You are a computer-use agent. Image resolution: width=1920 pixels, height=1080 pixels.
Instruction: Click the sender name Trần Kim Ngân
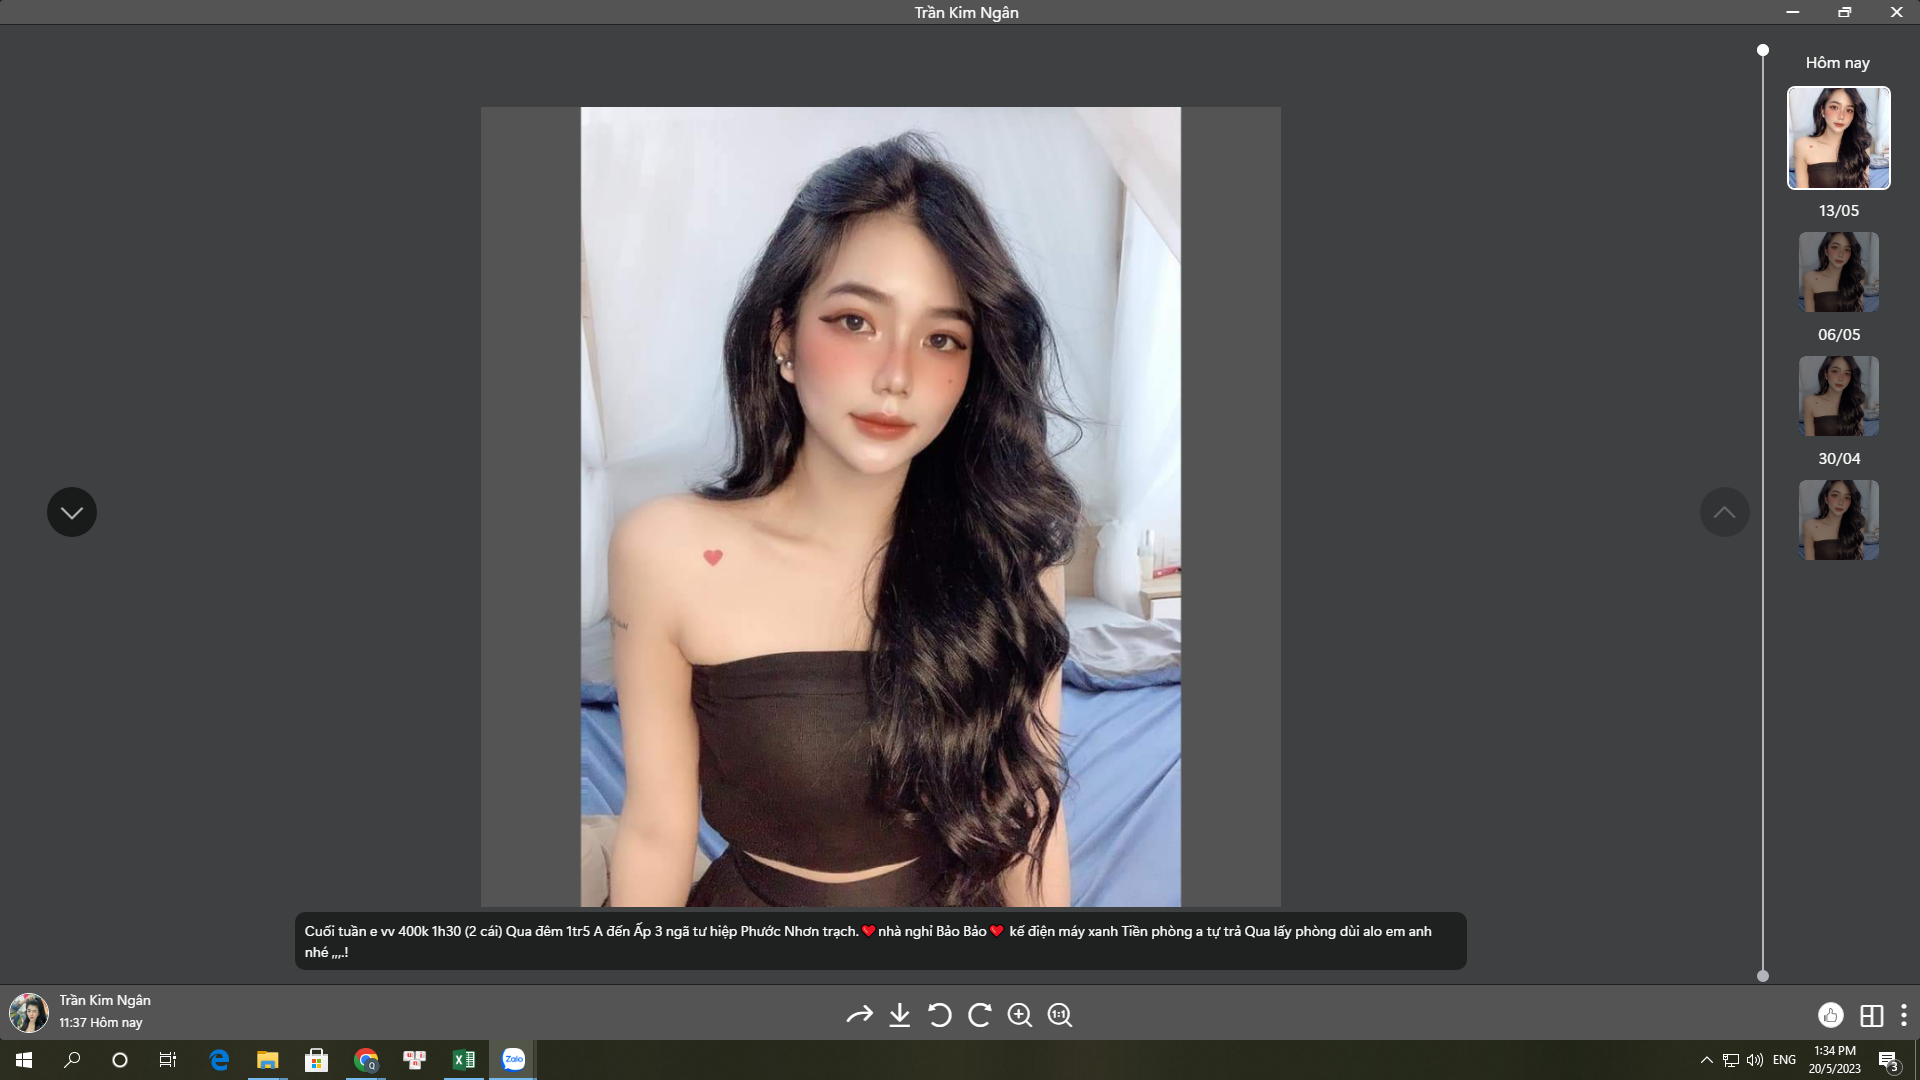coord(105,1000)
